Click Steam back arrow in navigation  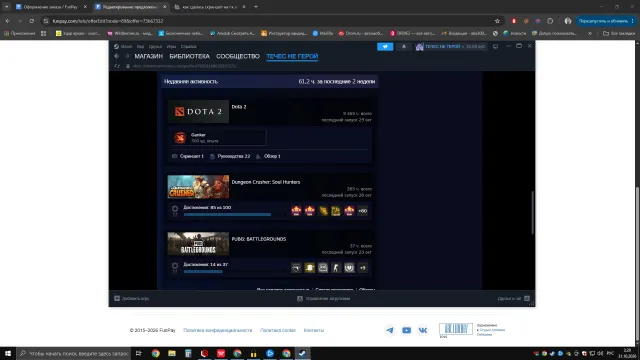[x=117, y=56]
